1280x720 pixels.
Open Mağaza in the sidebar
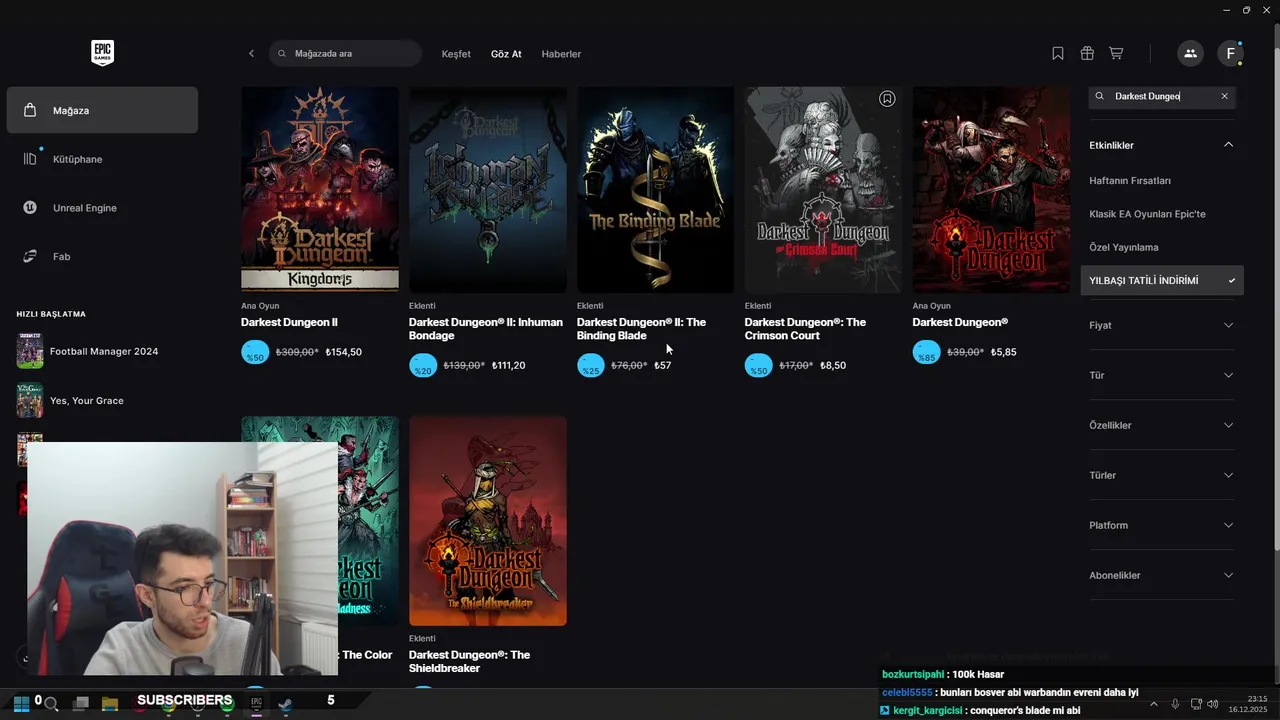click(102, 110)
